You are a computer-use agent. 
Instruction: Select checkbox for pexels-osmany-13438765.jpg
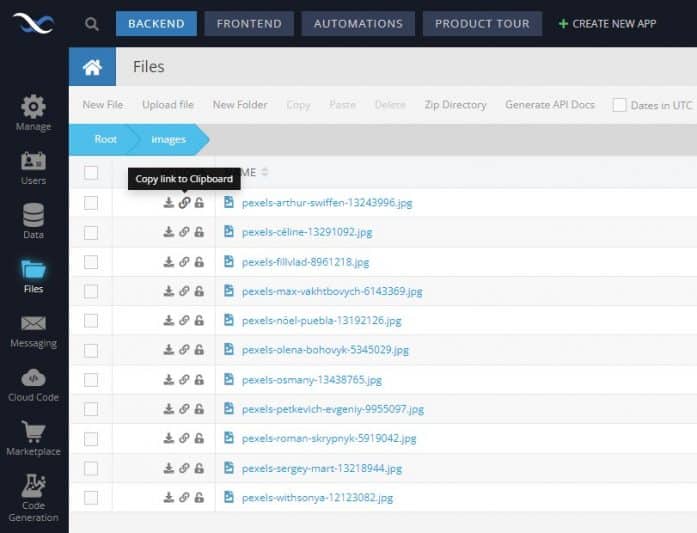click(91, 380)
